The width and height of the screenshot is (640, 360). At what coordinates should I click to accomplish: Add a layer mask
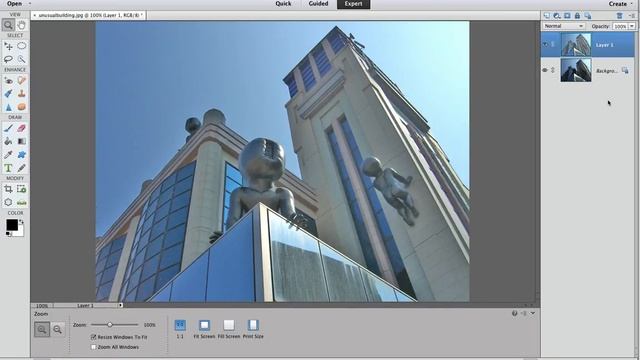click(567, 16)
